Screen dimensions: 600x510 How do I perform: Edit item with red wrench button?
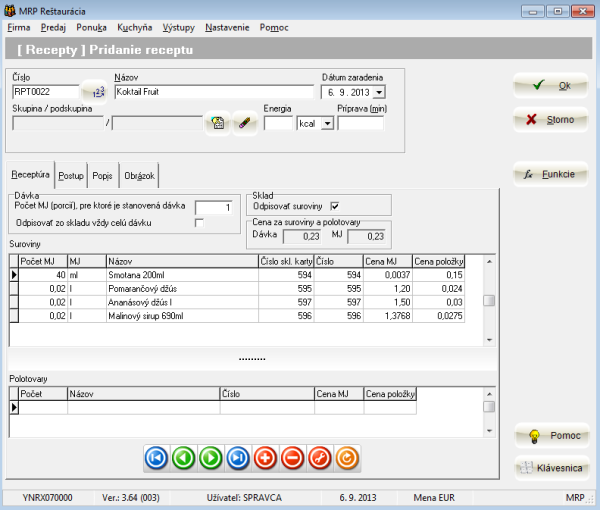tap(320, 458)
